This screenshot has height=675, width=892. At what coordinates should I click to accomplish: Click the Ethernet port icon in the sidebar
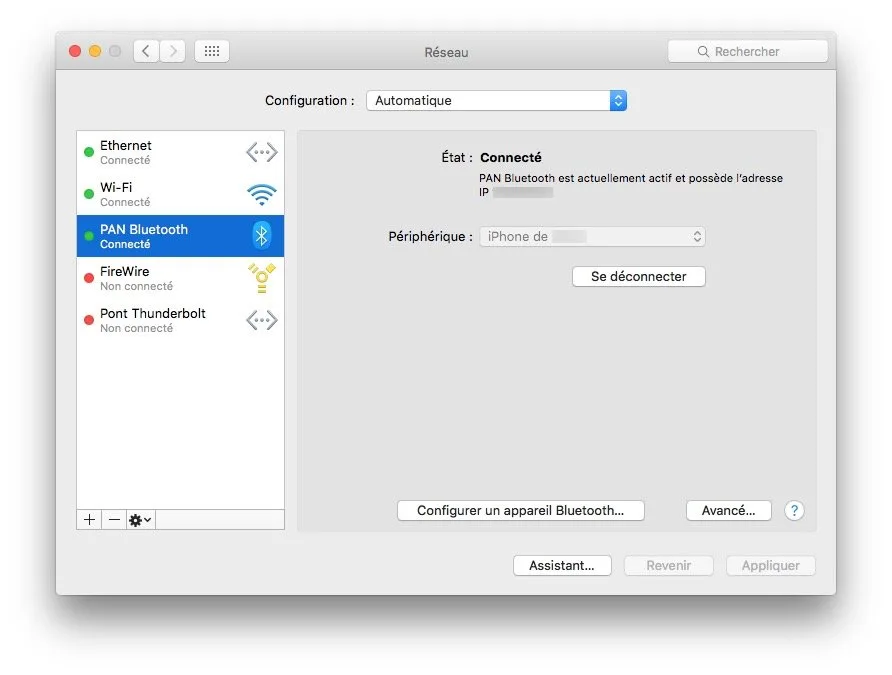coord(261,152)
